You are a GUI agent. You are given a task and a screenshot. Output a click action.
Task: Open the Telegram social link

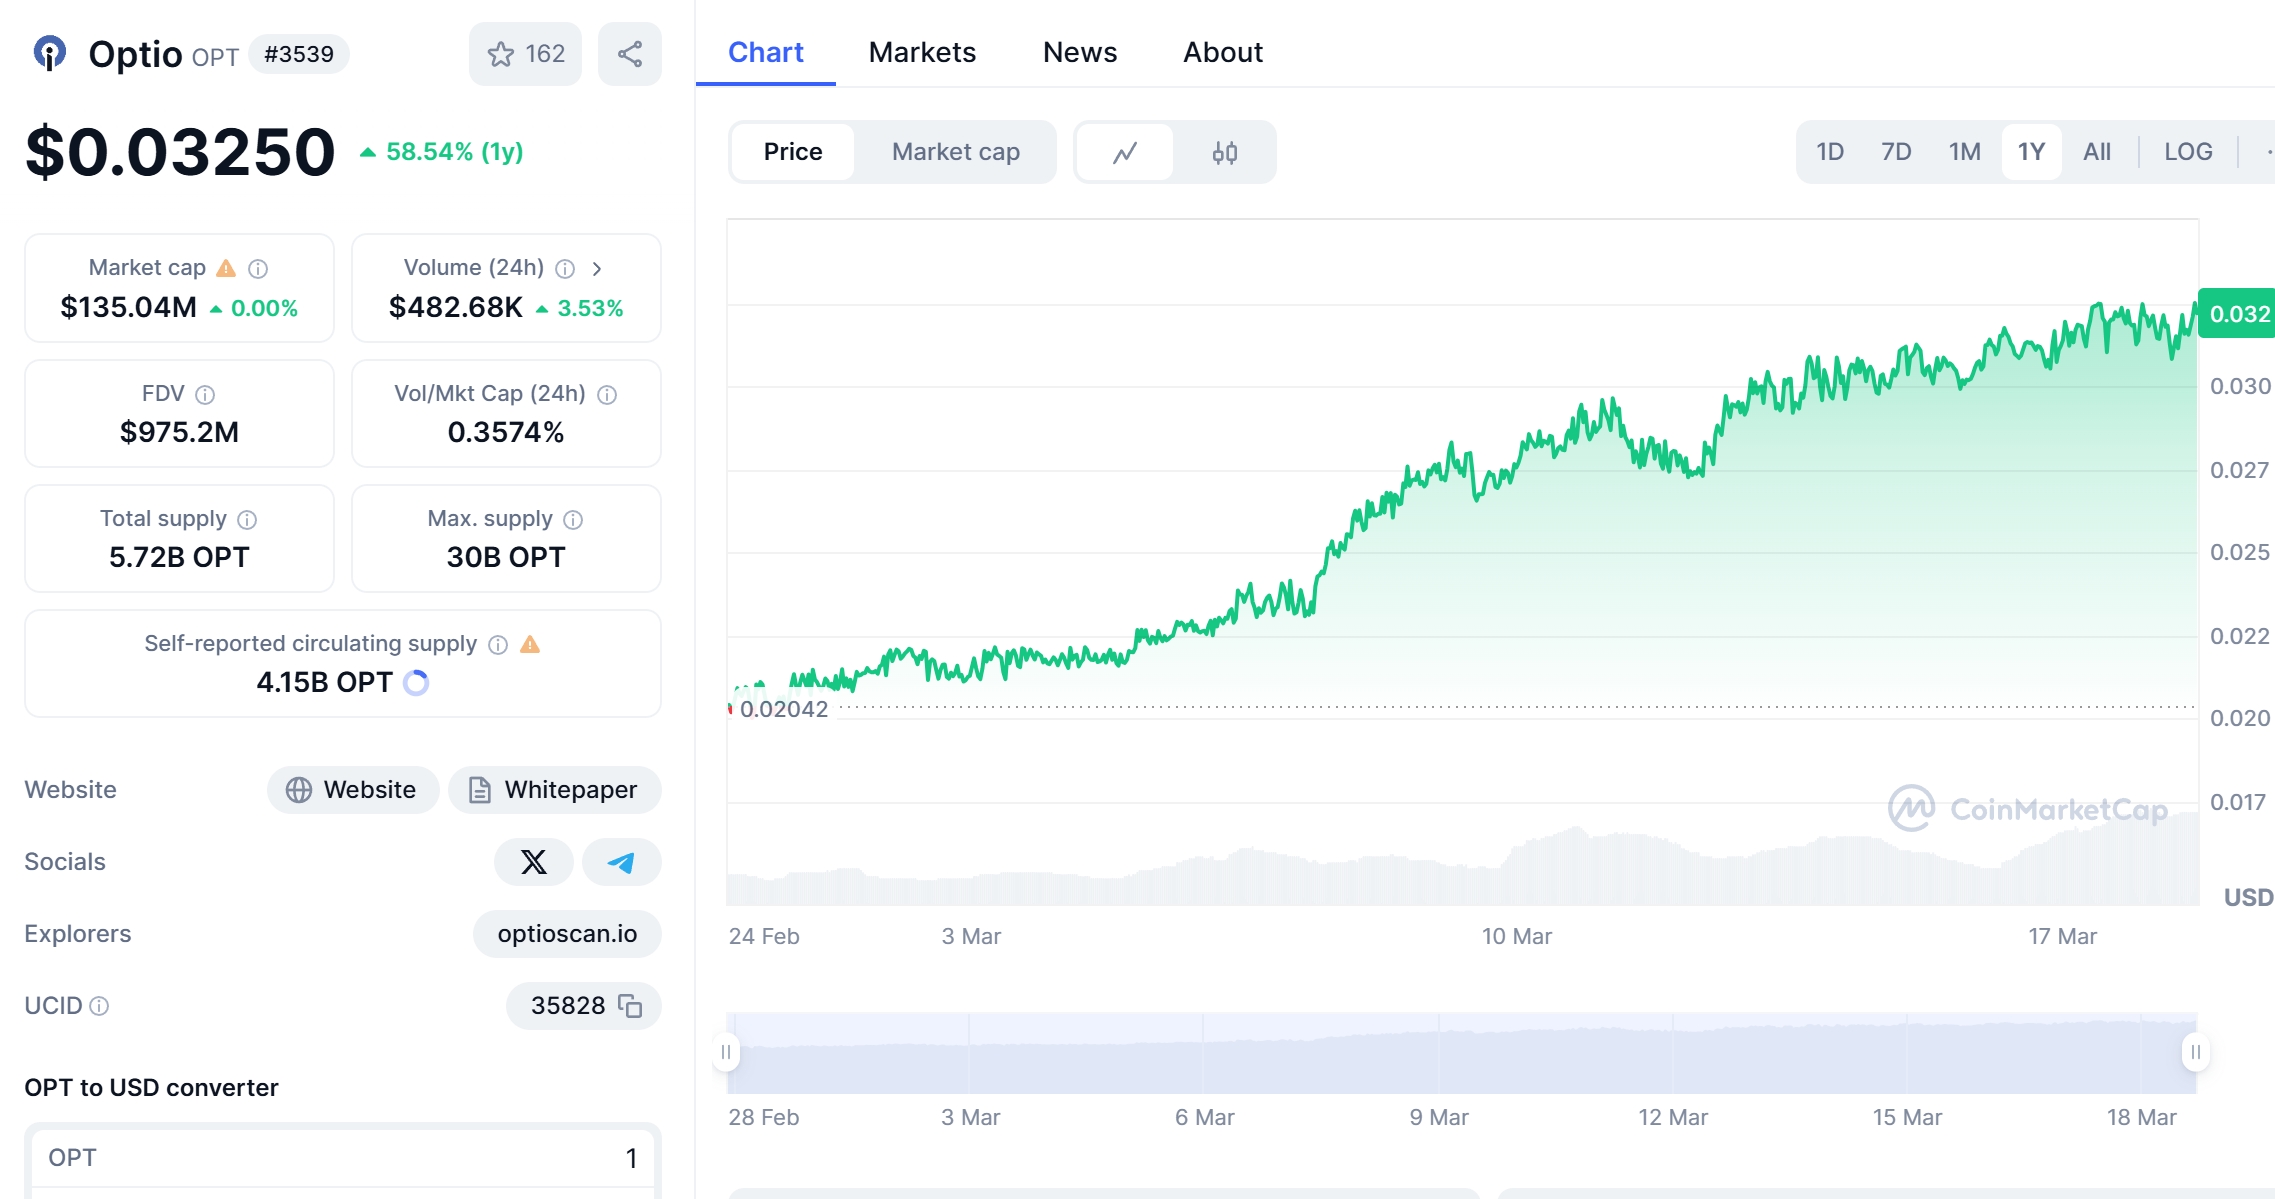click(621, 862)
